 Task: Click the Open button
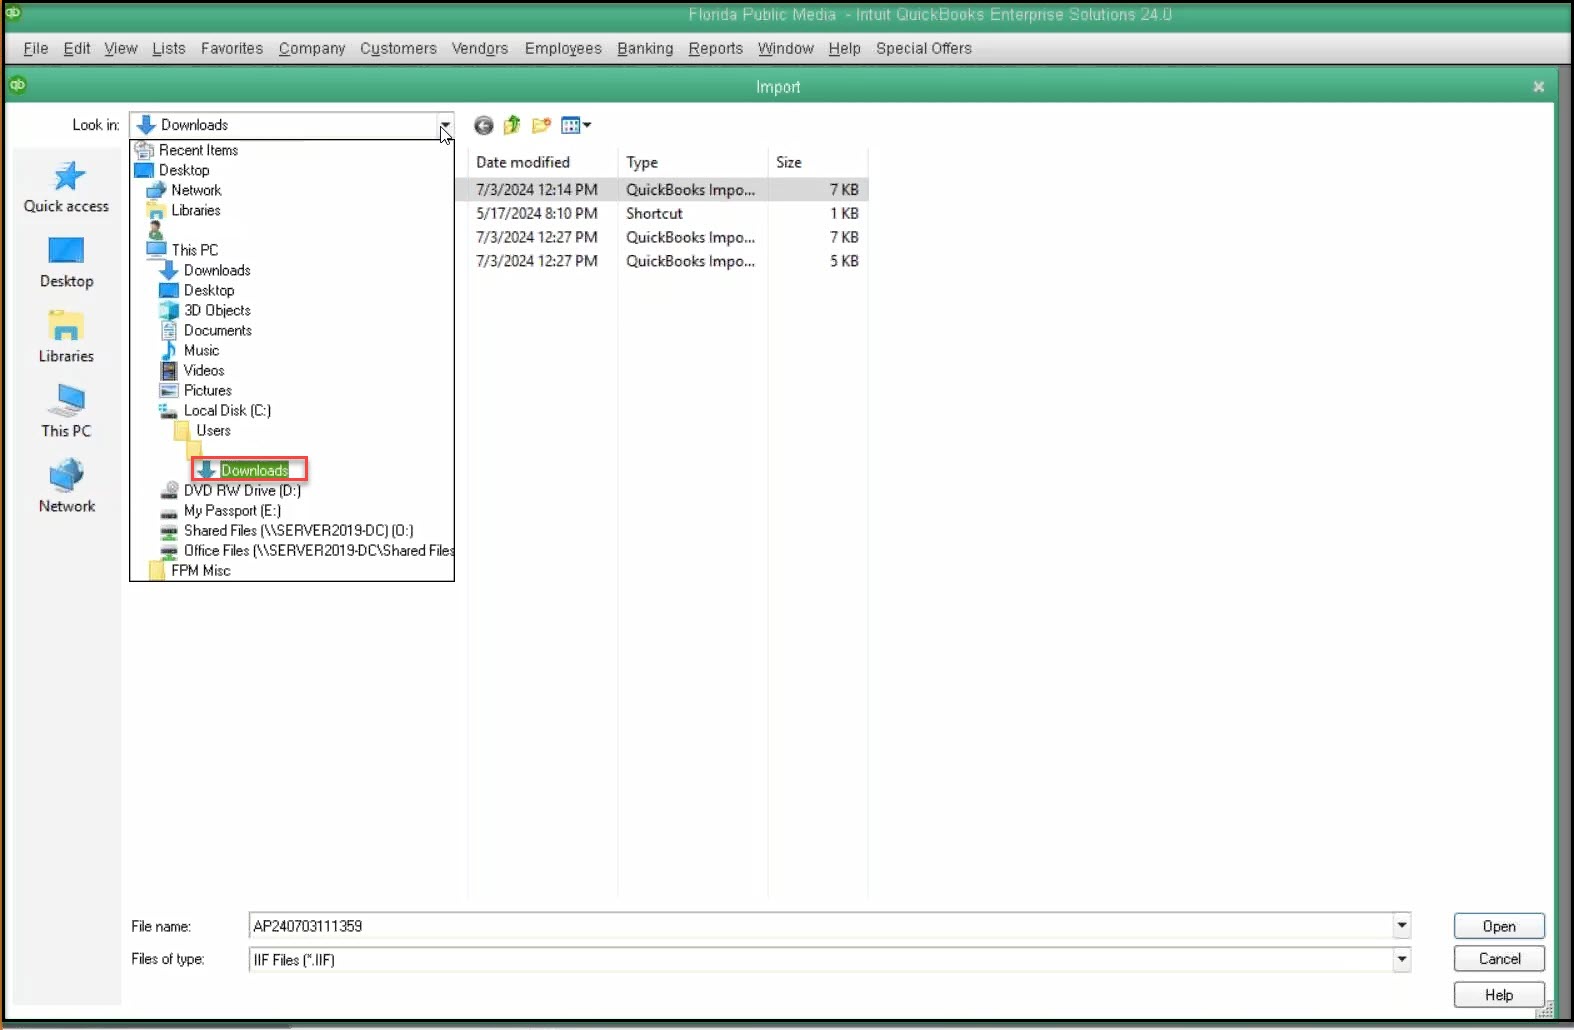coord(1499,926)
